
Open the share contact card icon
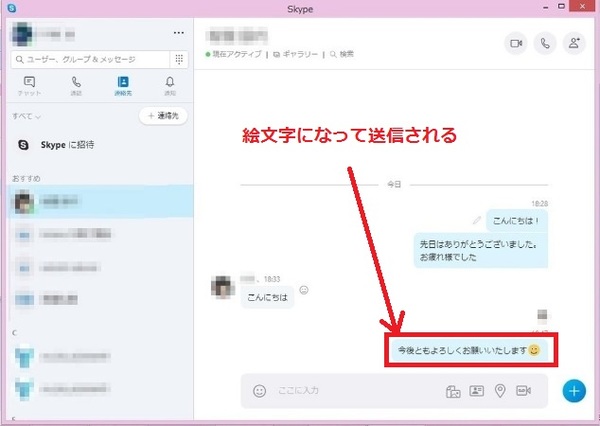[476, 391]
